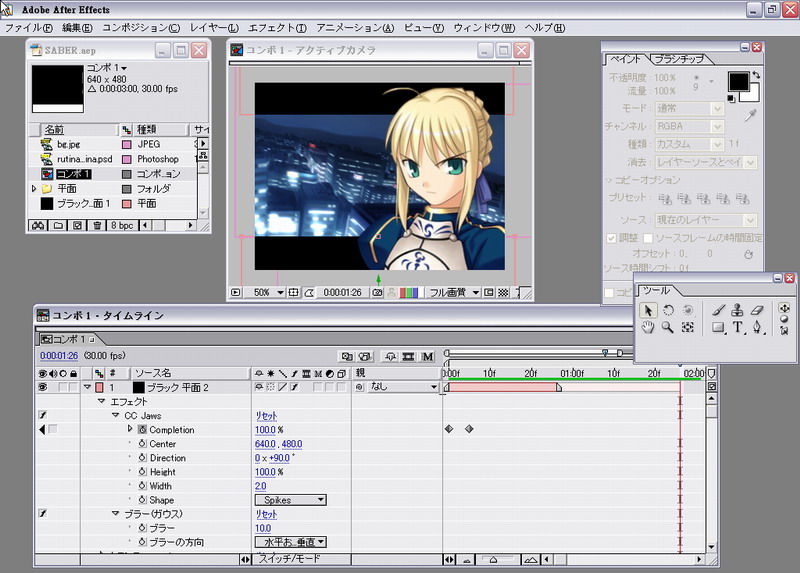Screen dimensions: 800x573
Task: Click the スイッチ/モード button
Action: 289,559
